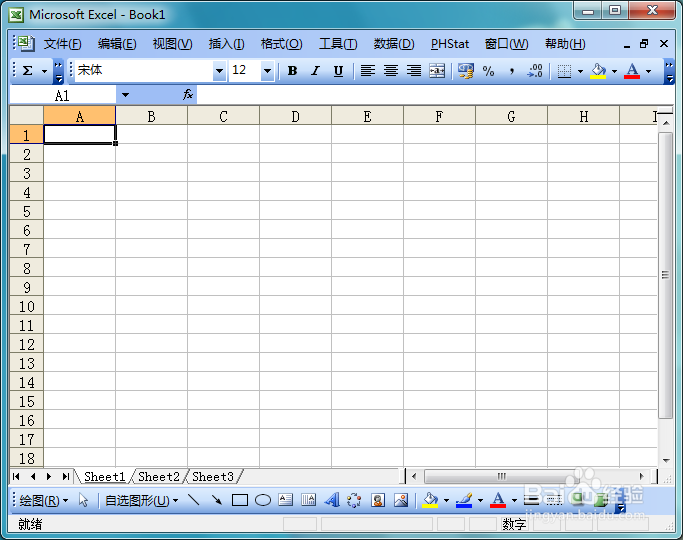Apply cell Borders icon

[565, 71]
